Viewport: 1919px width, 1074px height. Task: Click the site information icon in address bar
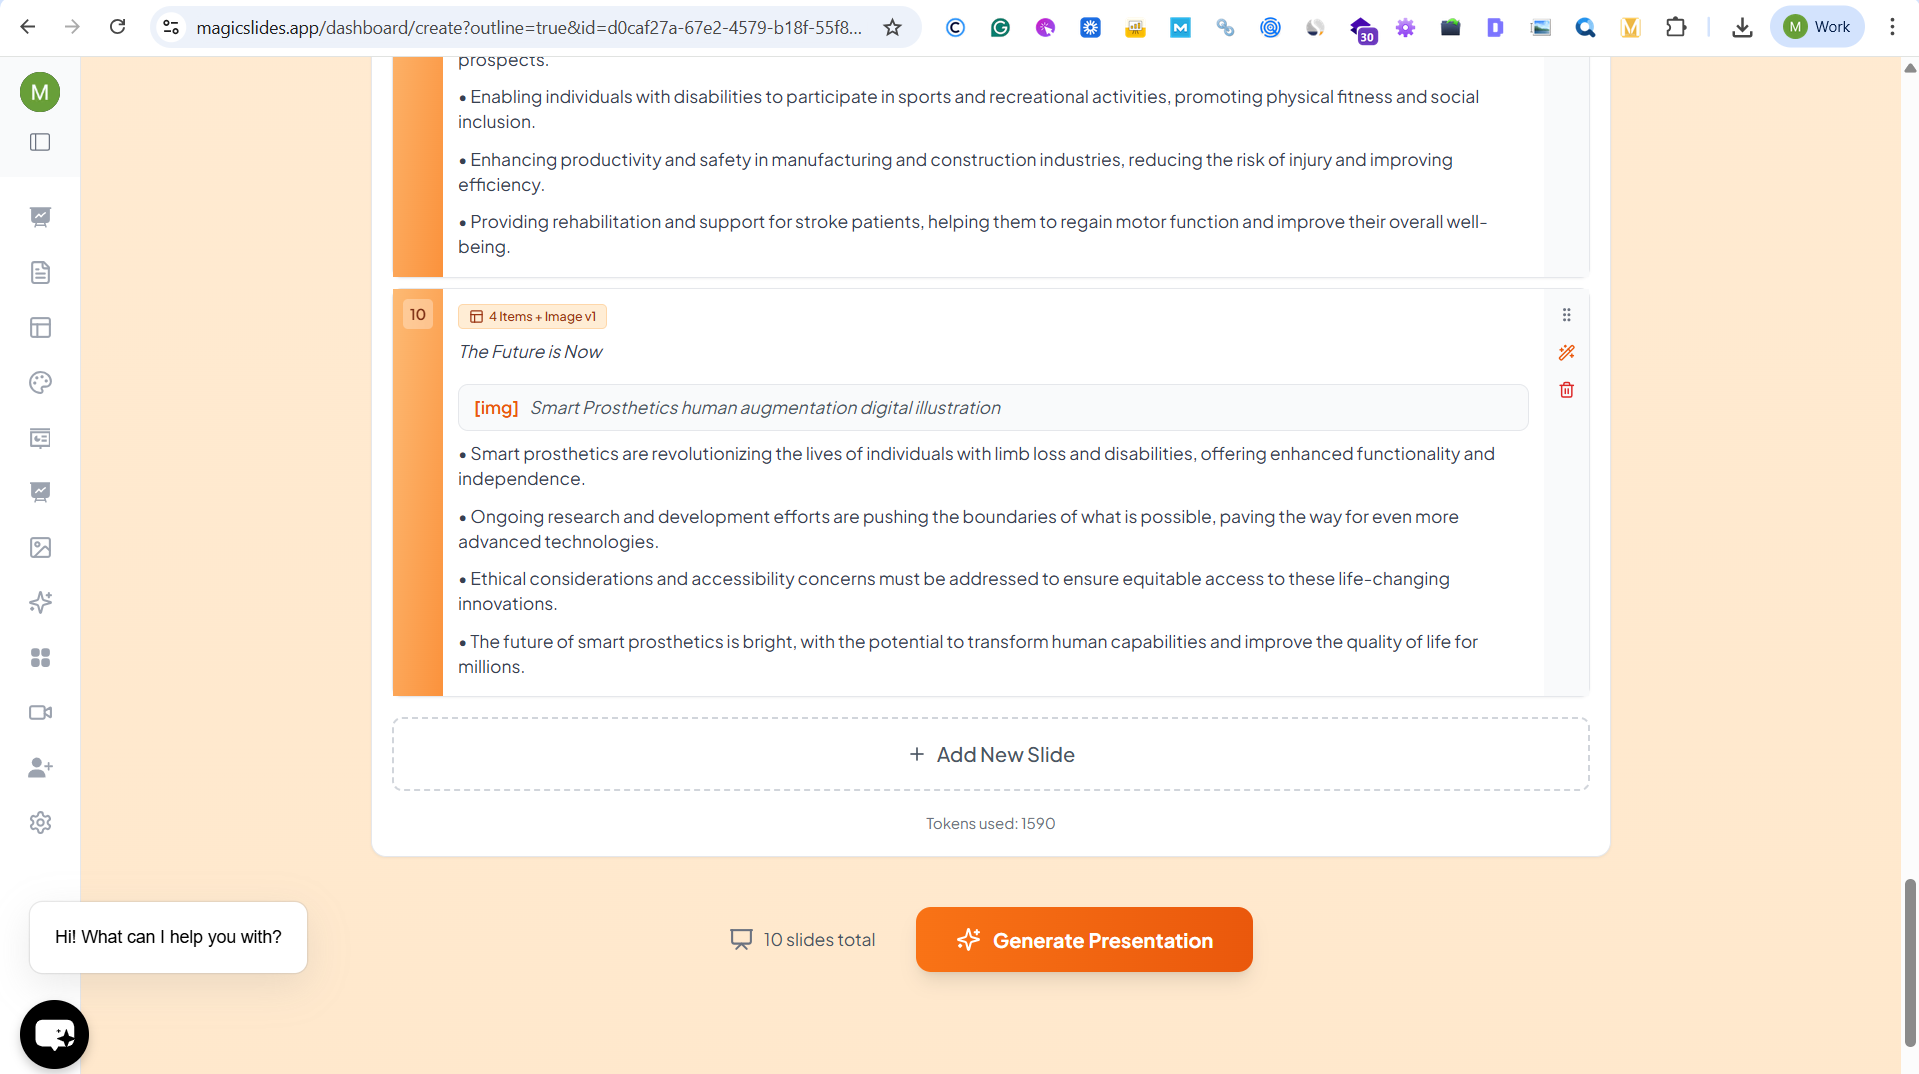(171, 27)
